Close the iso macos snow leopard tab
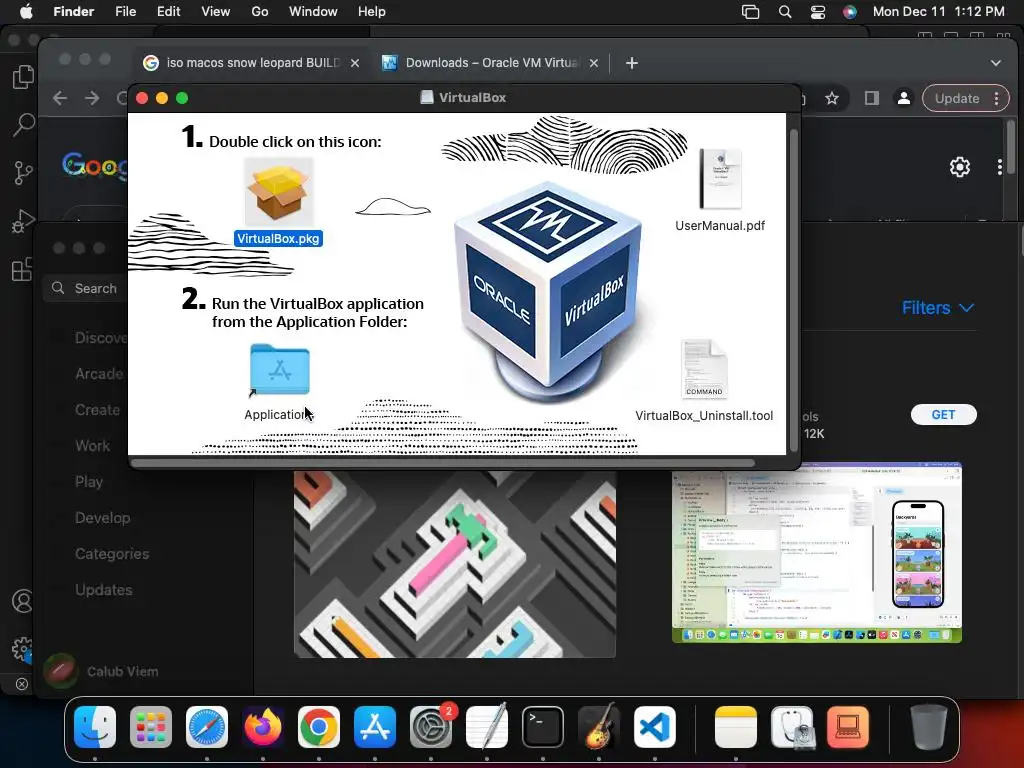The height and width of the screenshot is (768, 1024). coord(355,63)
